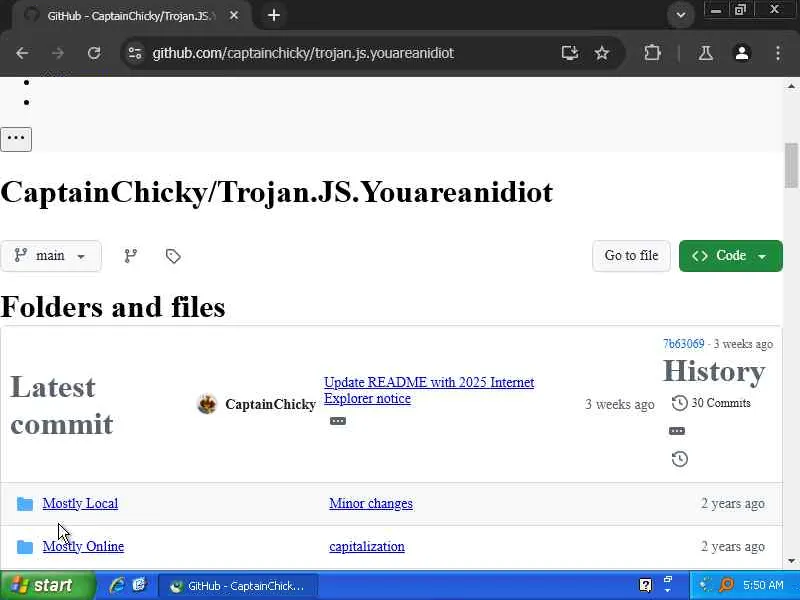The height and width of the screenshot is (600, 800).
Task: Open the green Code dropdown
Action: (731, 256)
